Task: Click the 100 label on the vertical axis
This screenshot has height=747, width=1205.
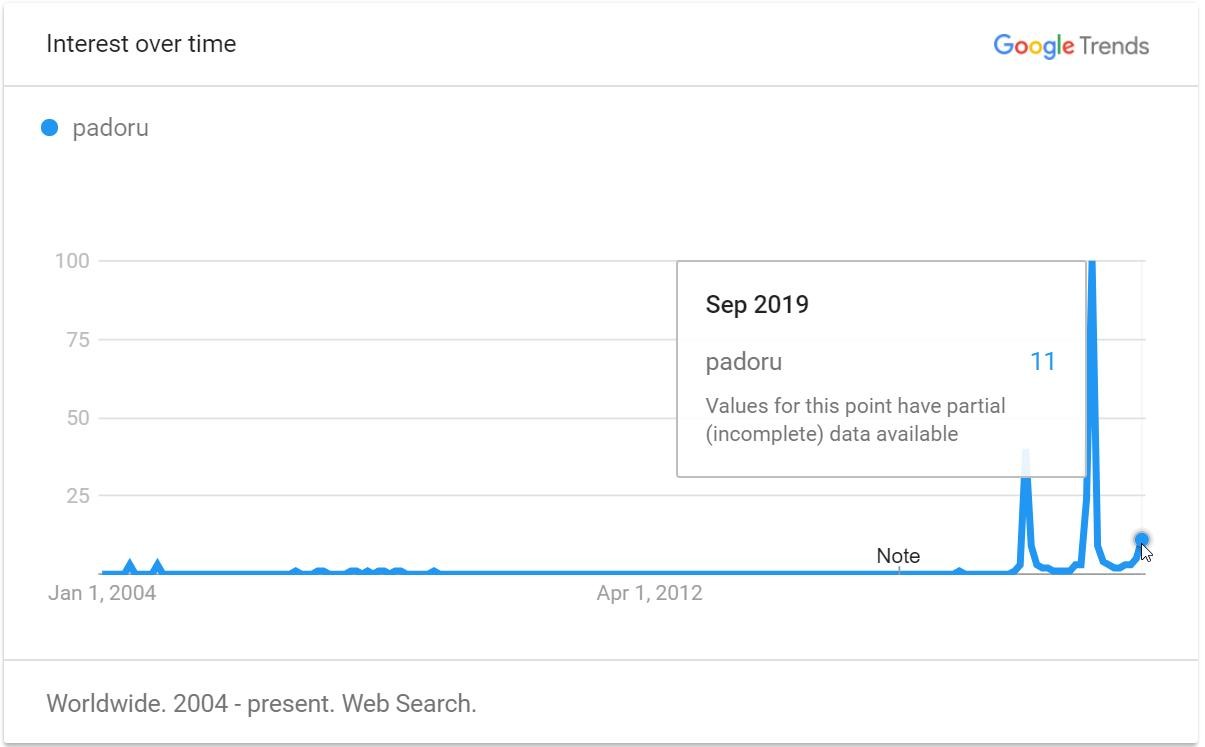Action: [72, 261]
